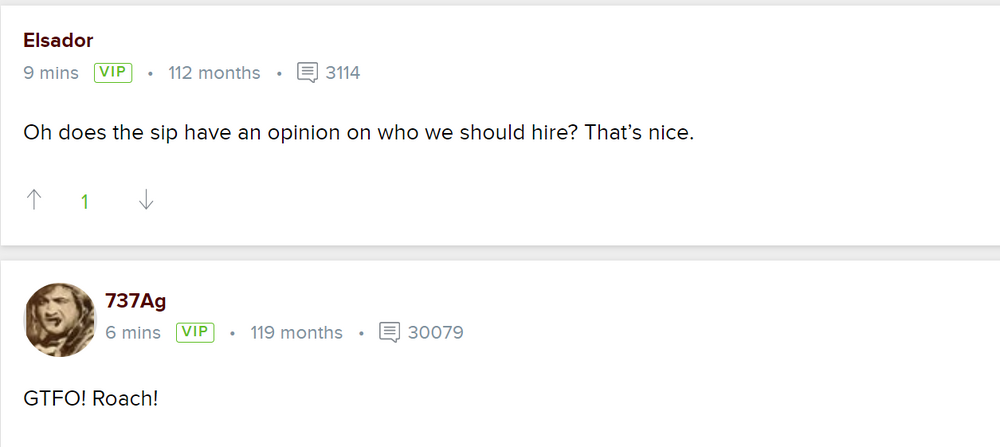This screenshot has height=447, width=1000.
Task: Click 737Ag's "119 months" membership label
Action: tap(296, 332)
